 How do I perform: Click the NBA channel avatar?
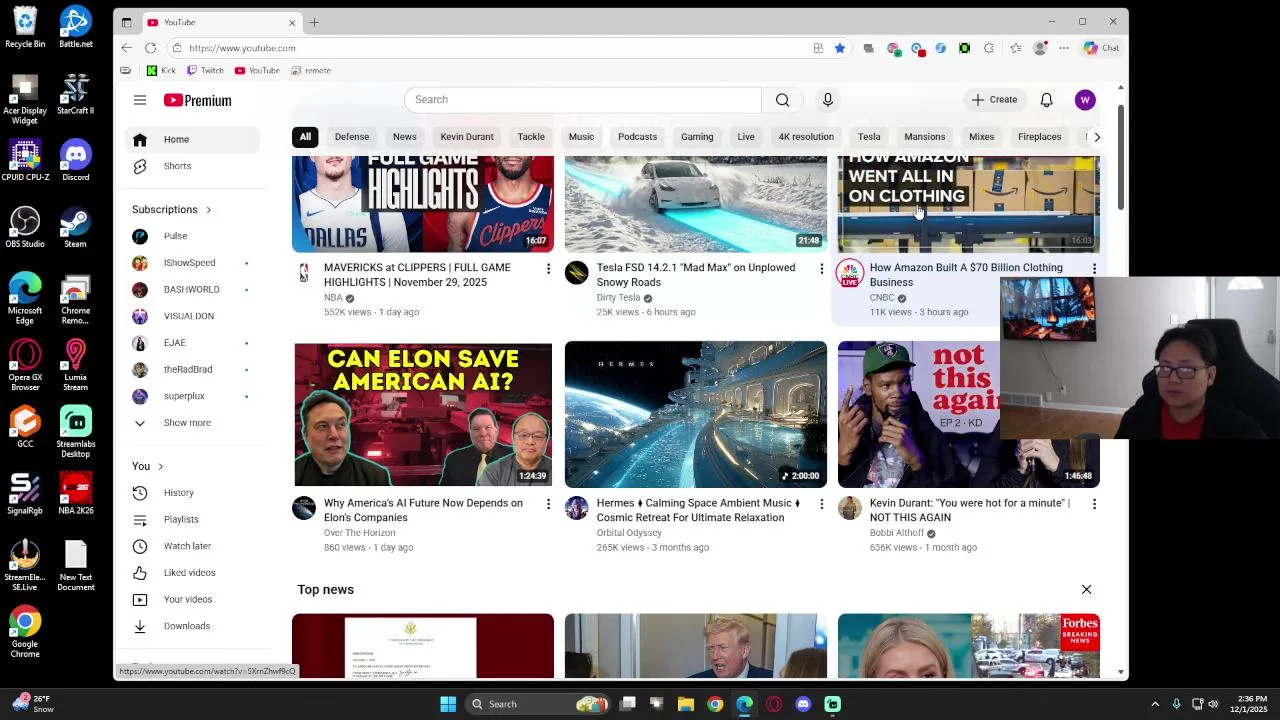click(304, 272)
